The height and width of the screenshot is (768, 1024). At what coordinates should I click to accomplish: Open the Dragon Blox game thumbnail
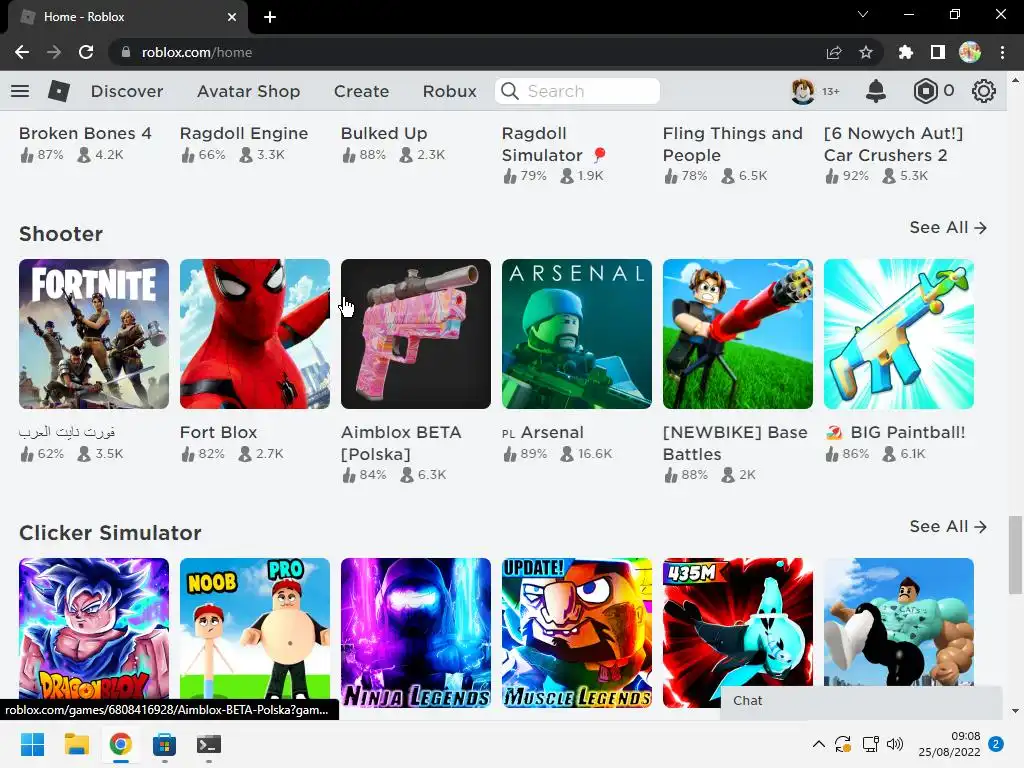94,628
